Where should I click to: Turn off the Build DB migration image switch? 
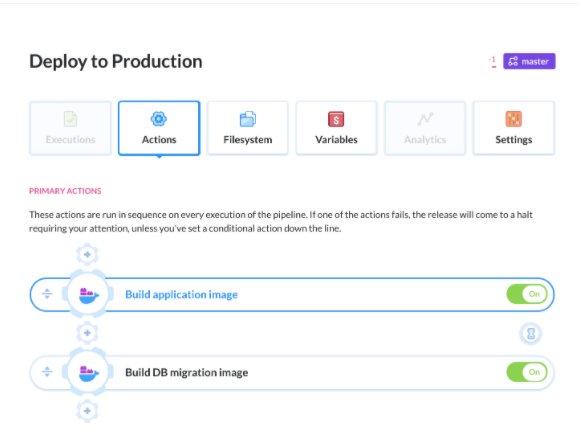point(527,372)
